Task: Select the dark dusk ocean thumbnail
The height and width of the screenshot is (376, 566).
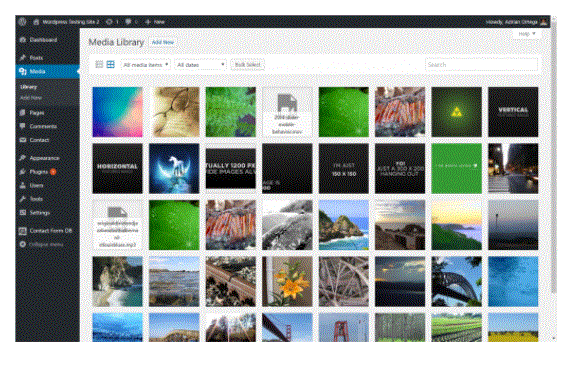Action: pos(400,282)
